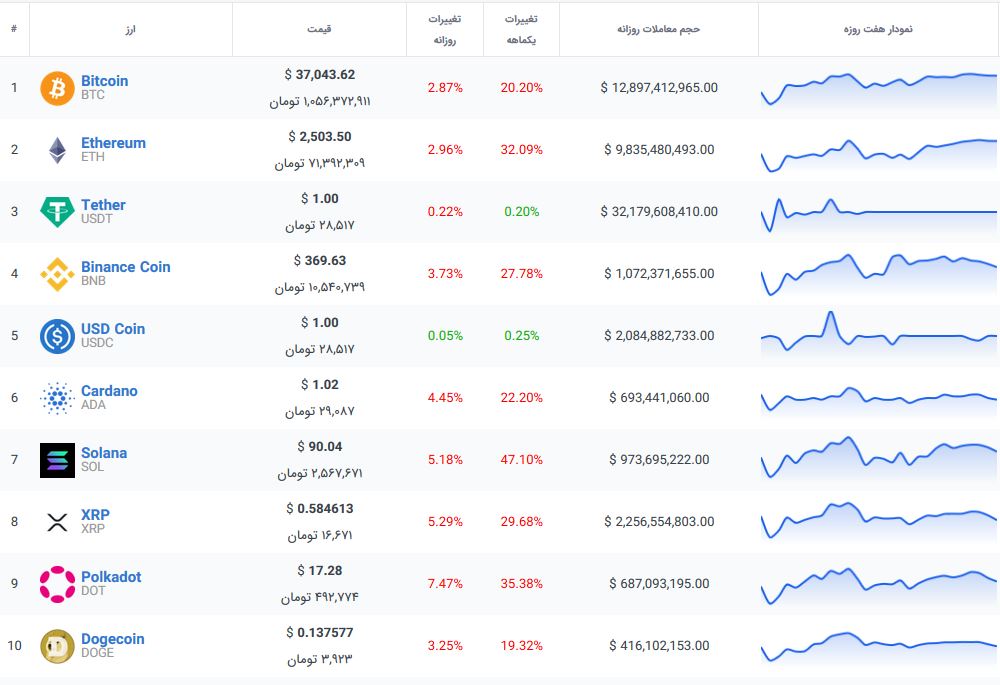Image resolution: width=1000 pixels, height=685 pixels.
Task: Click the Tether seven-day sparkline chart
Action: pos(878,212)
